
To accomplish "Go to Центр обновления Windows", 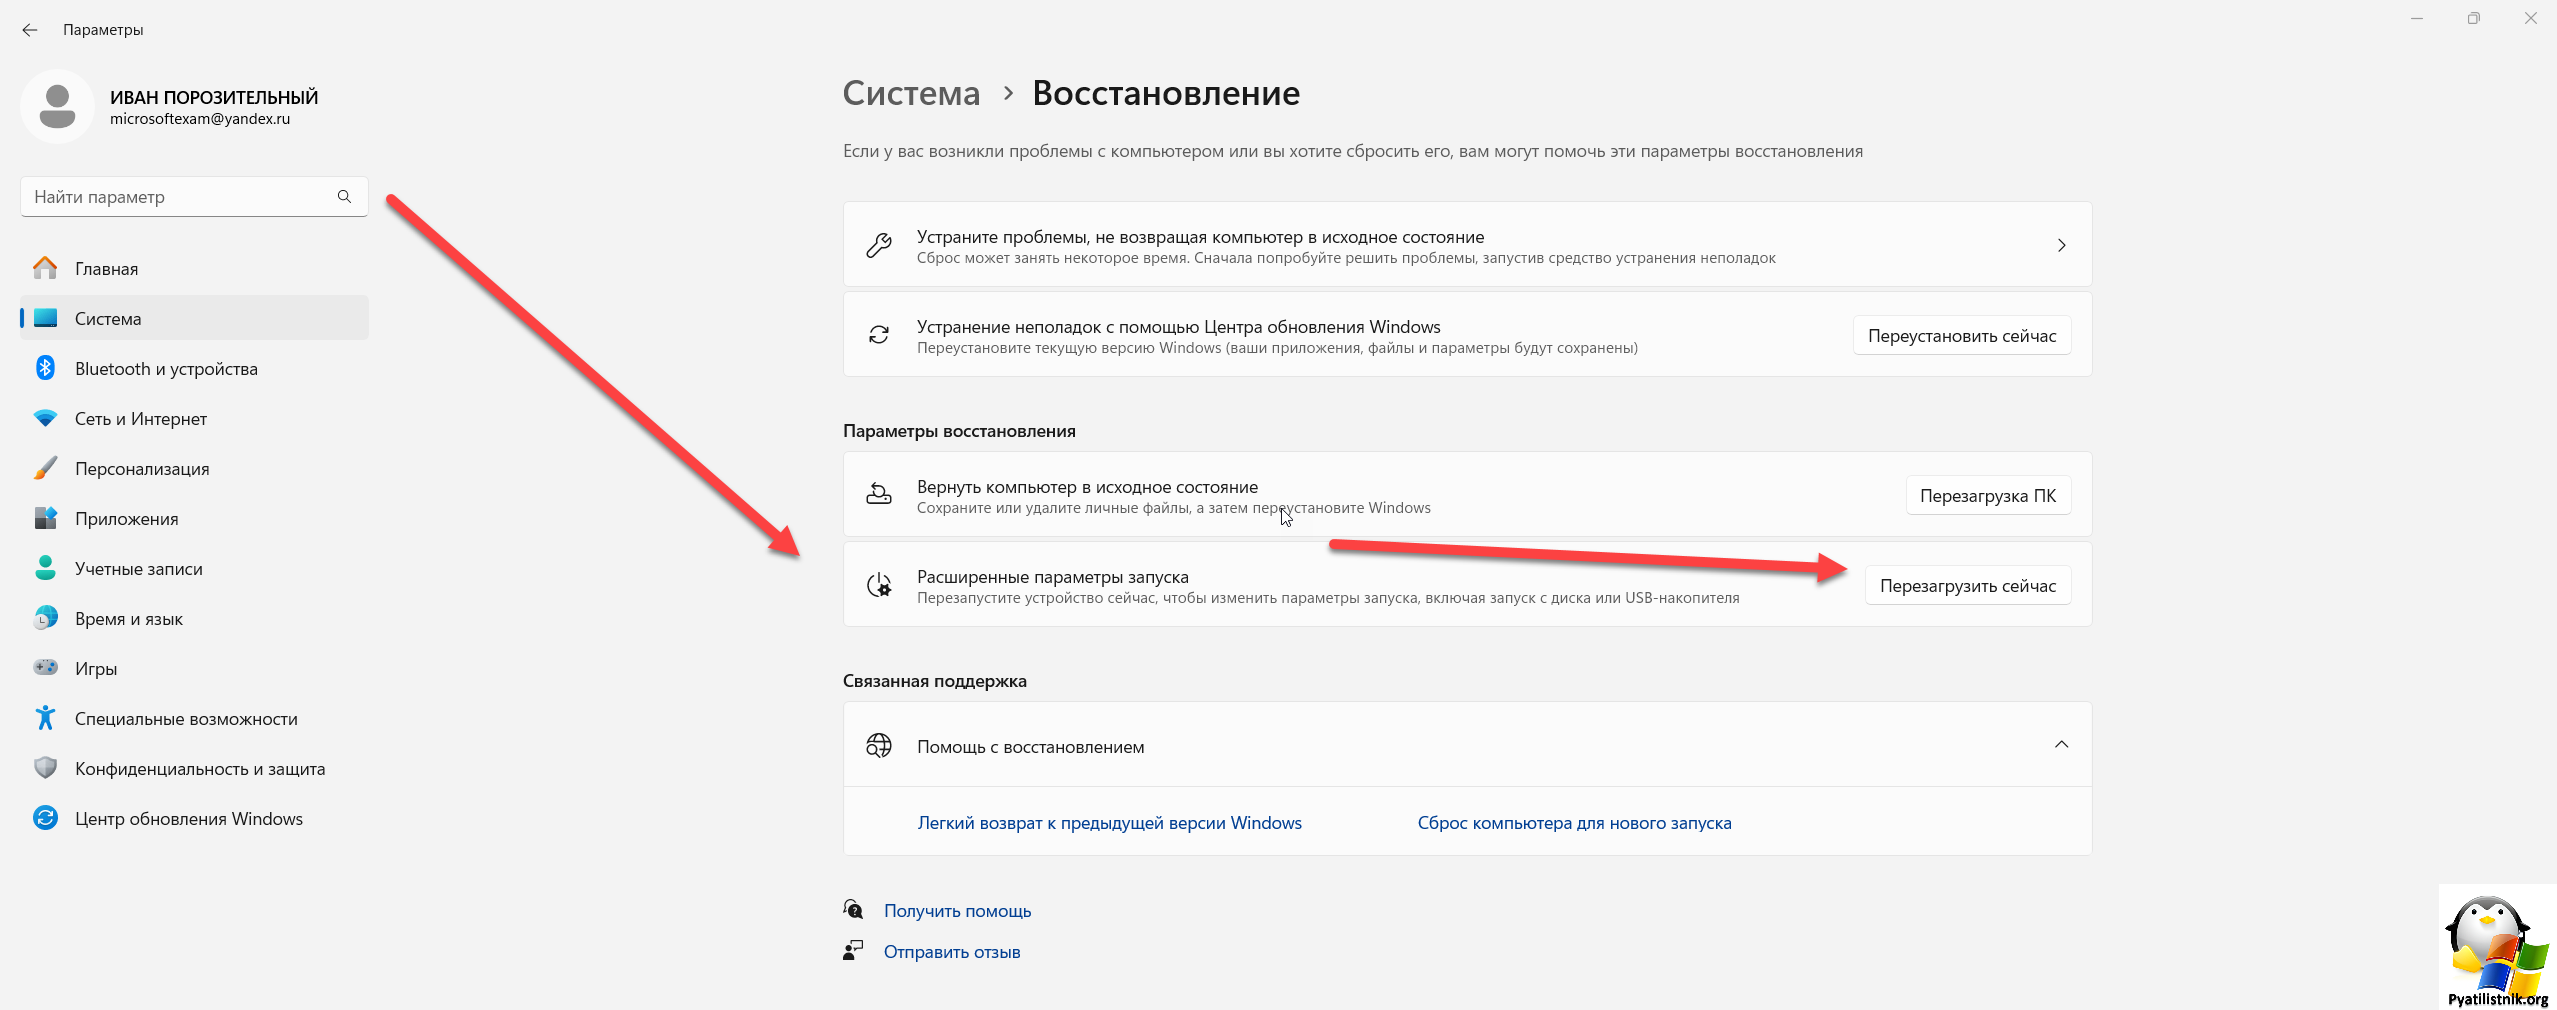I will (194, 818).
